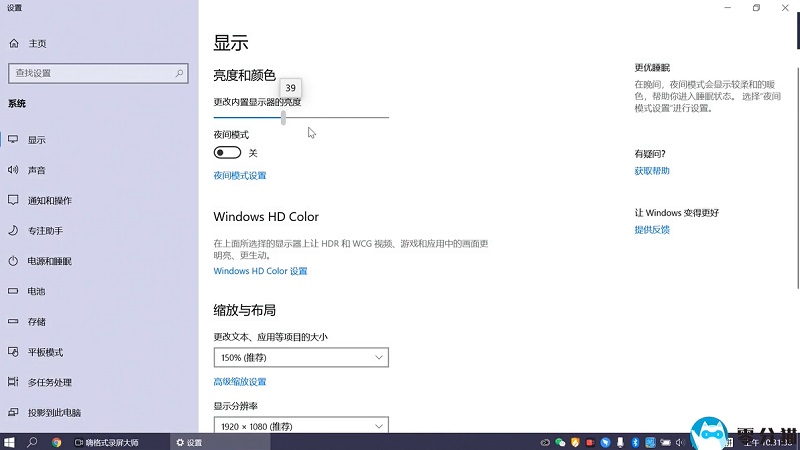Open 夜间模式设置 link

[x=240, y=176]
